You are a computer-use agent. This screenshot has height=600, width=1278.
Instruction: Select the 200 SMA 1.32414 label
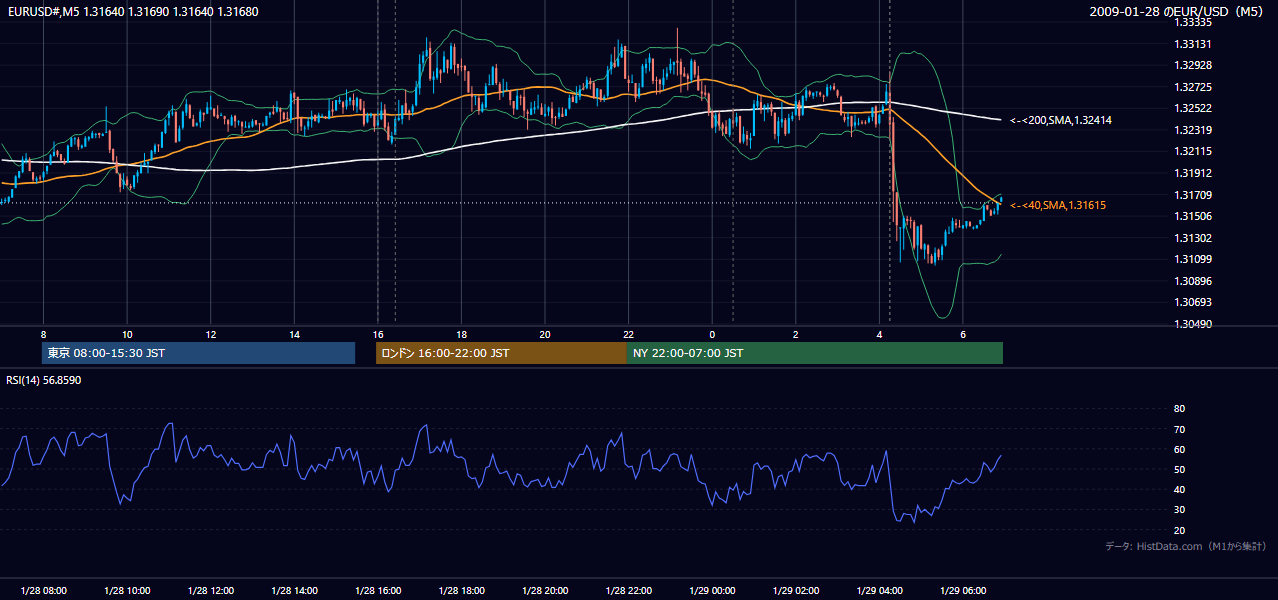click(x=1061, y=120)
